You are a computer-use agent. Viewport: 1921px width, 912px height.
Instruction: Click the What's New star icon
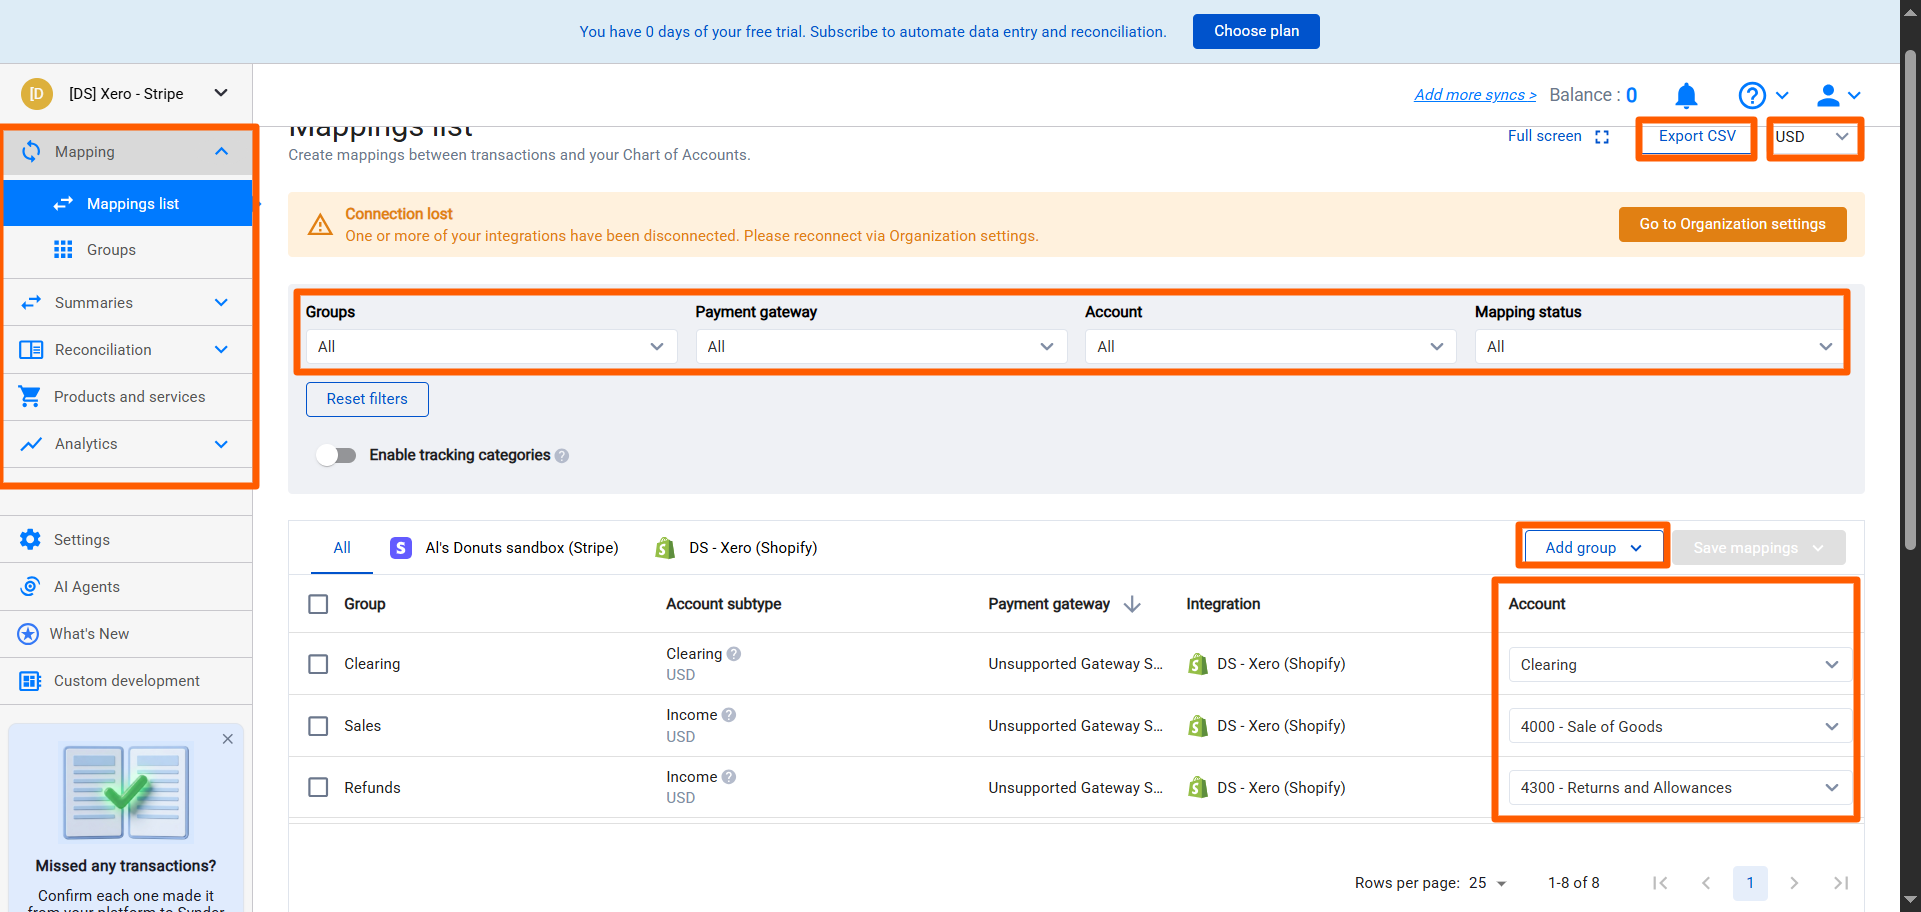coord(28,633)
